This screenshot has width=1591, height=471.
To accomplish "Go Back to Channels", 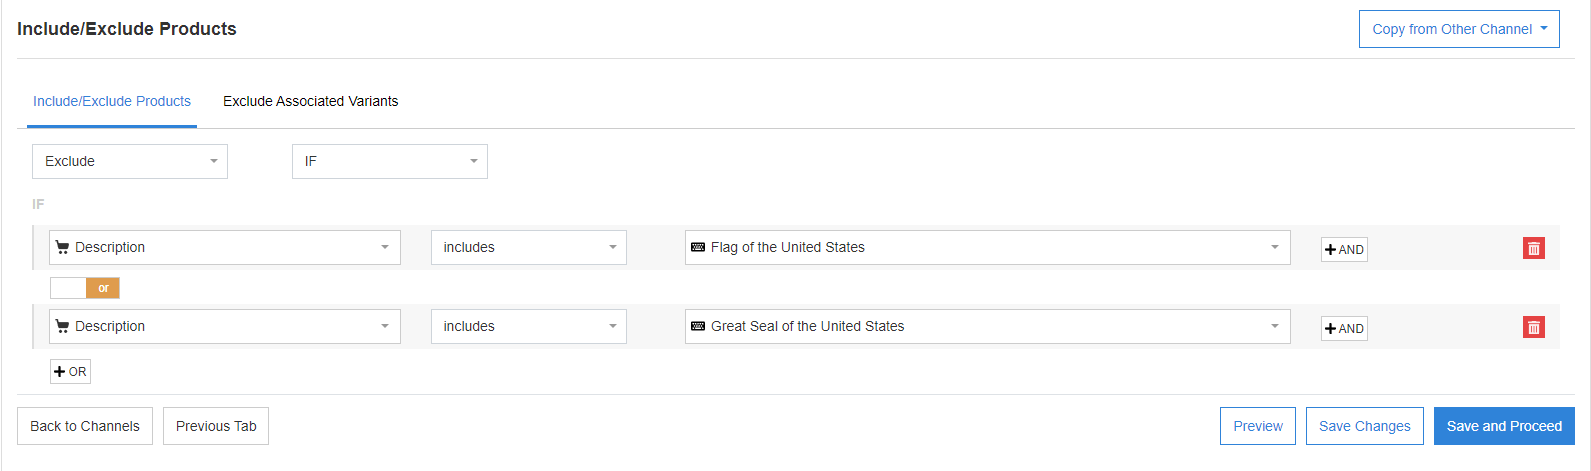I will tap(85, 426).
